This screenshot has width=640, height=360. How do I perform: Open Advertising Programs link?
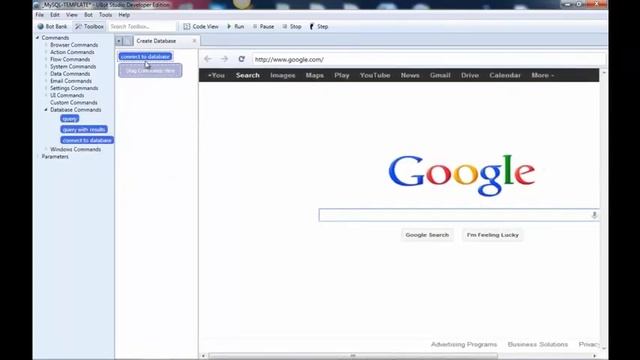coord(464,344)
